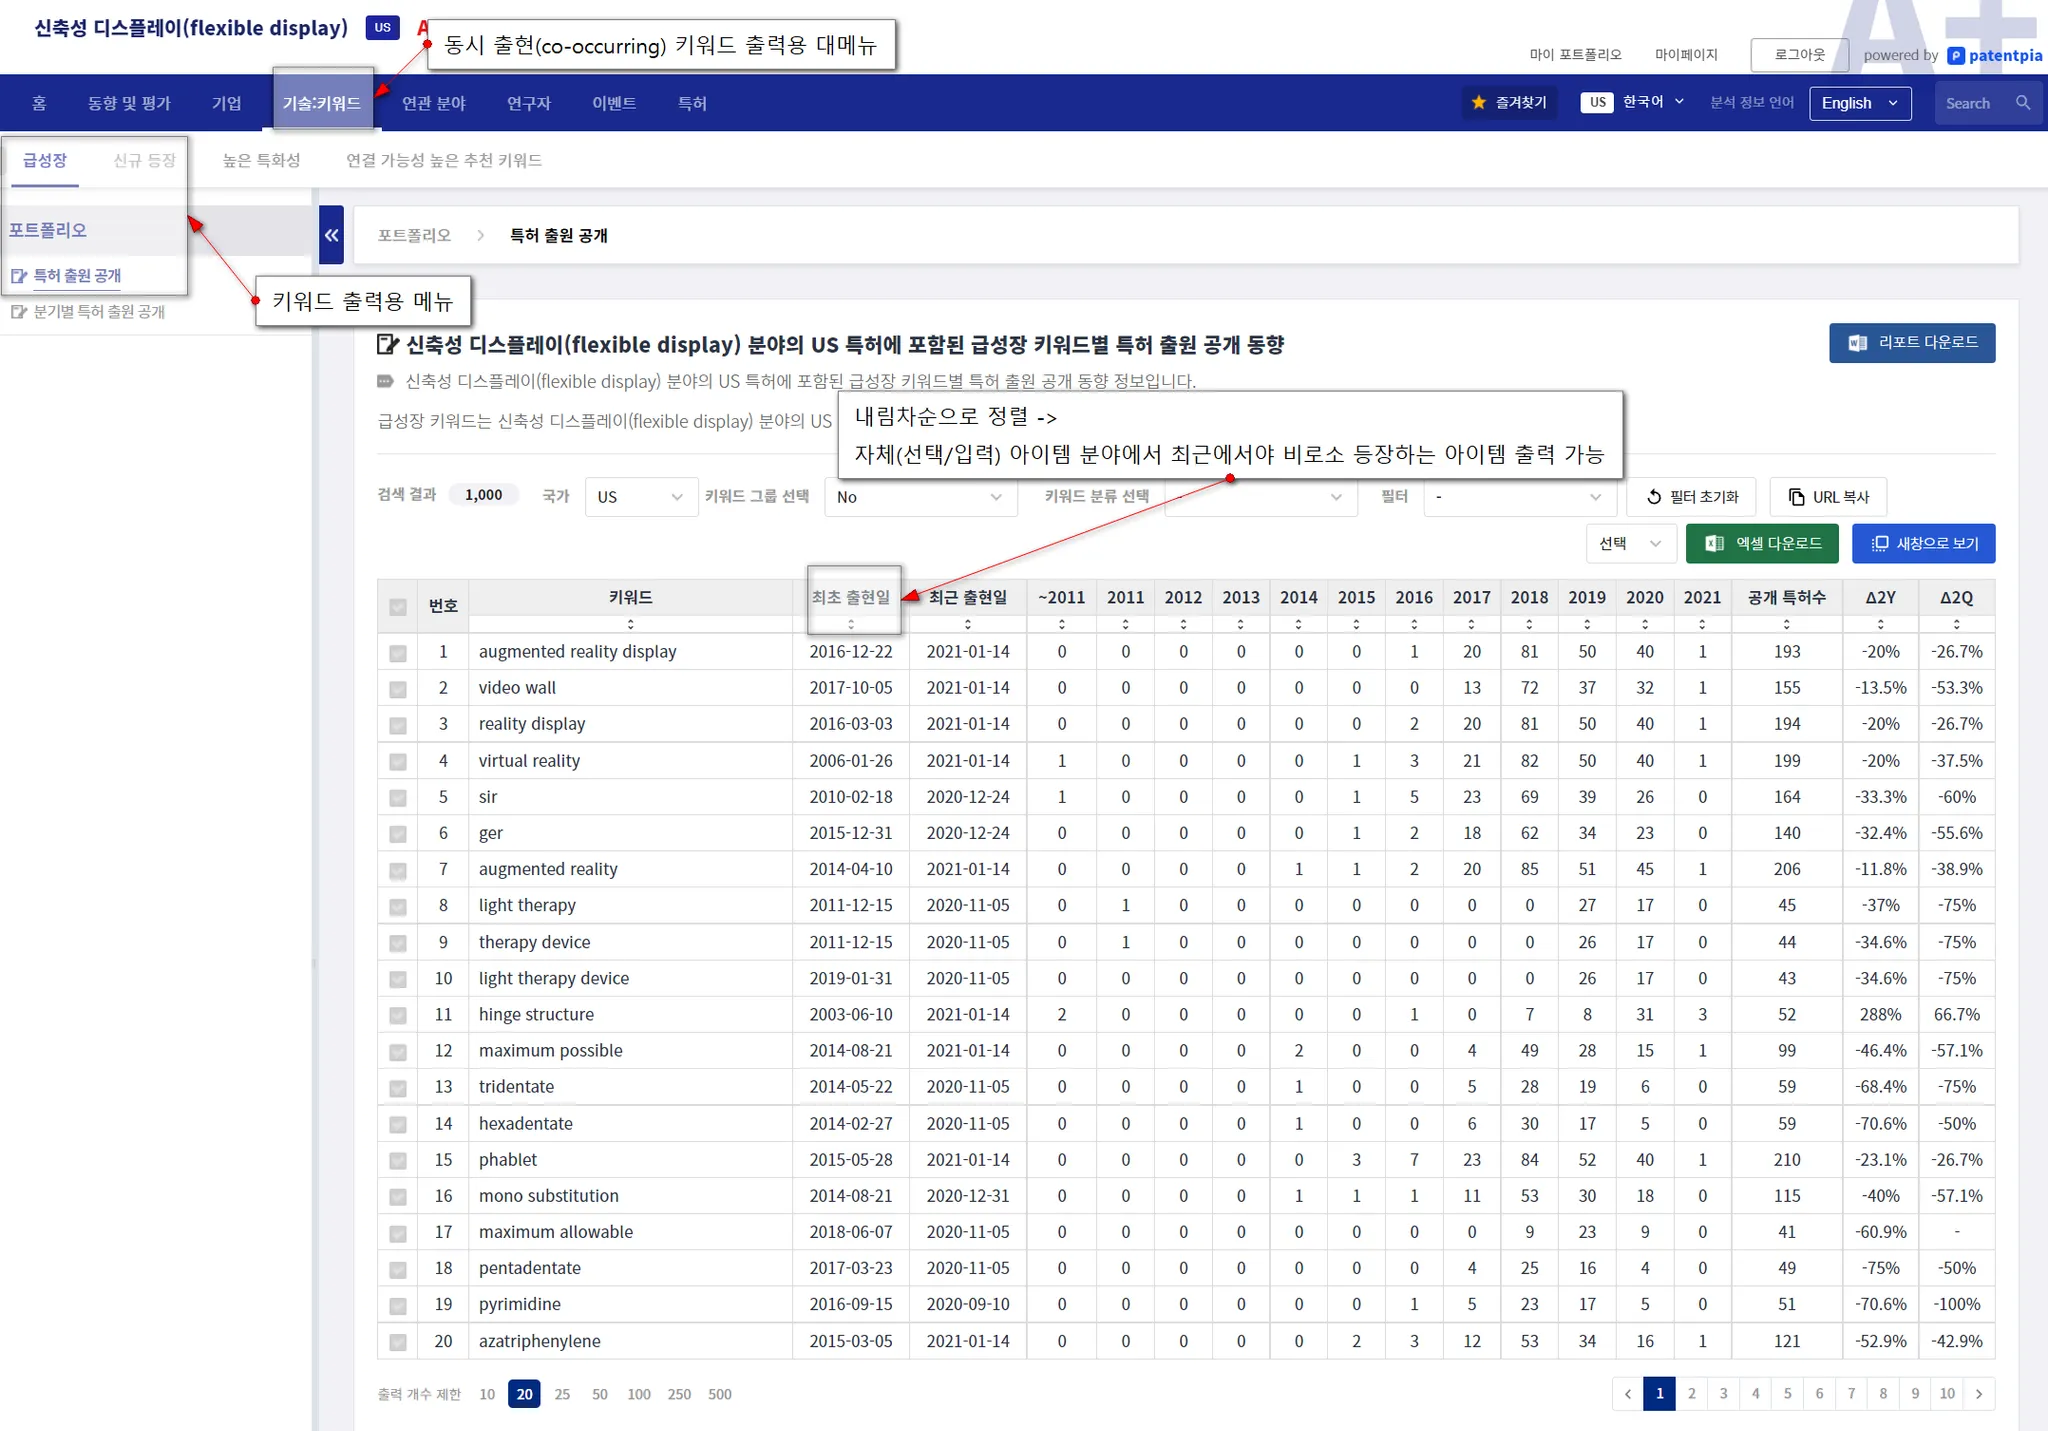Screen dimensions: 2048x1431
Task: Click Word icon on report download button
Action: point(1857,343)
